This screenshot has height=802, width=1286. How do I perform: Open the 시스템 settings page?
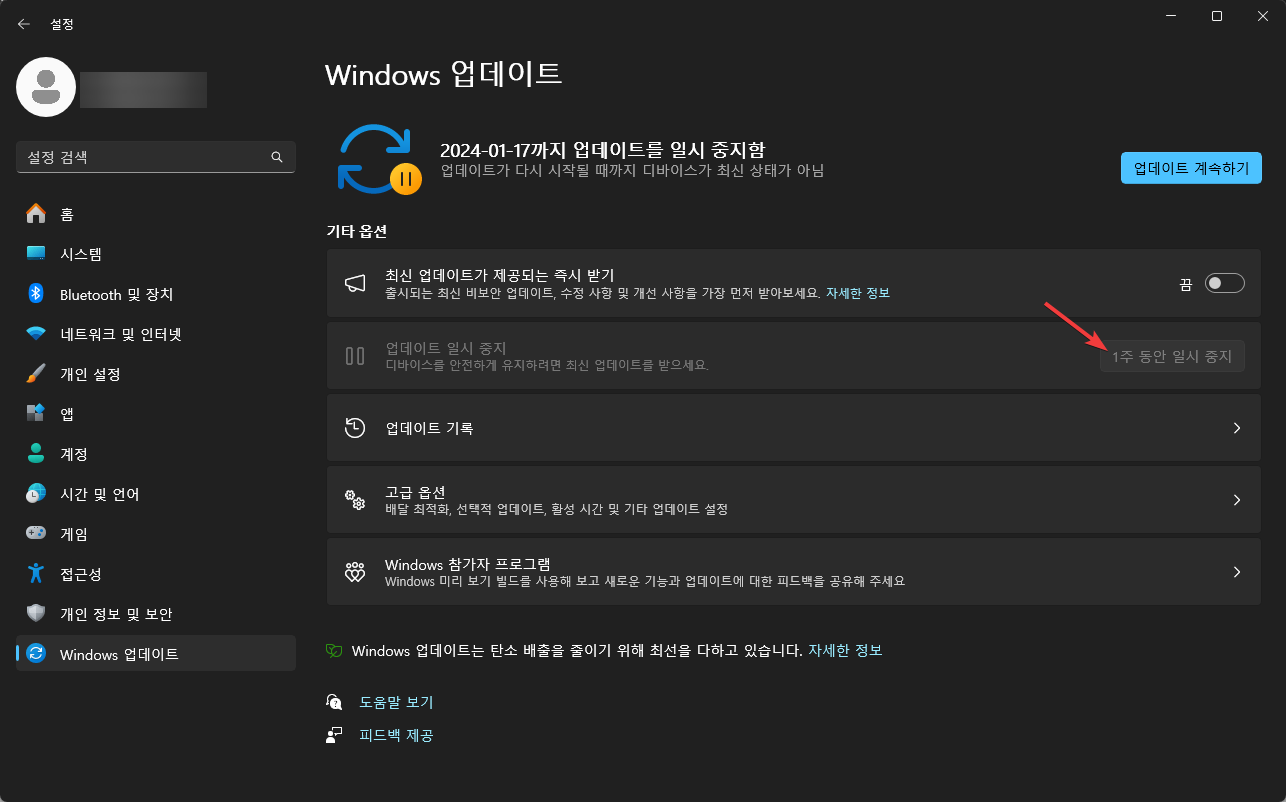click(156, 254)
